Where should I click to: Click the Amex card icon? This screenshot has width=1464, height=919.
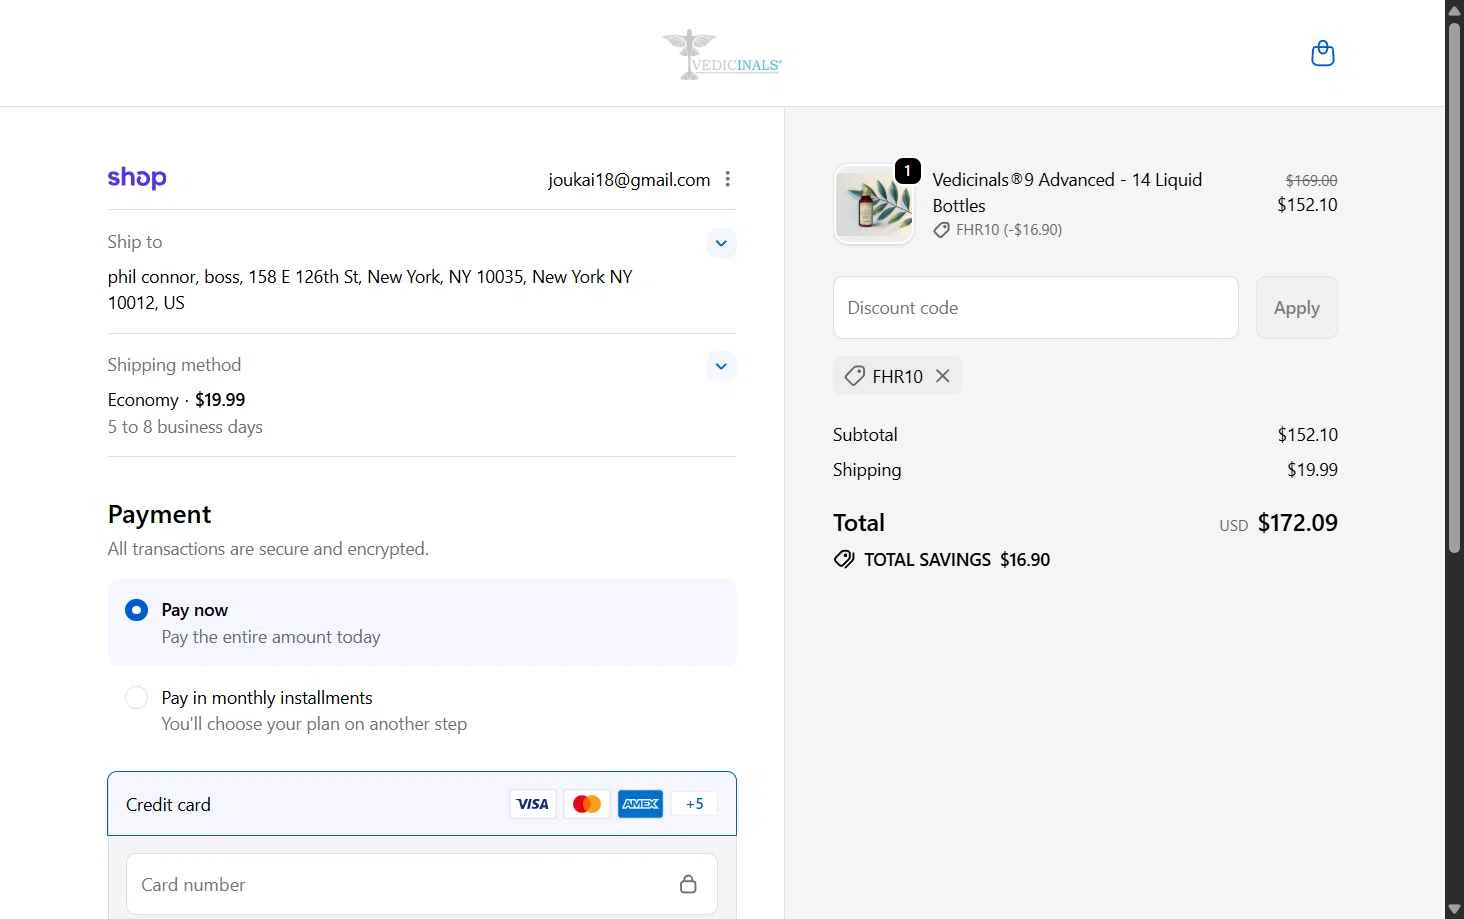click(x=640, y=804)
